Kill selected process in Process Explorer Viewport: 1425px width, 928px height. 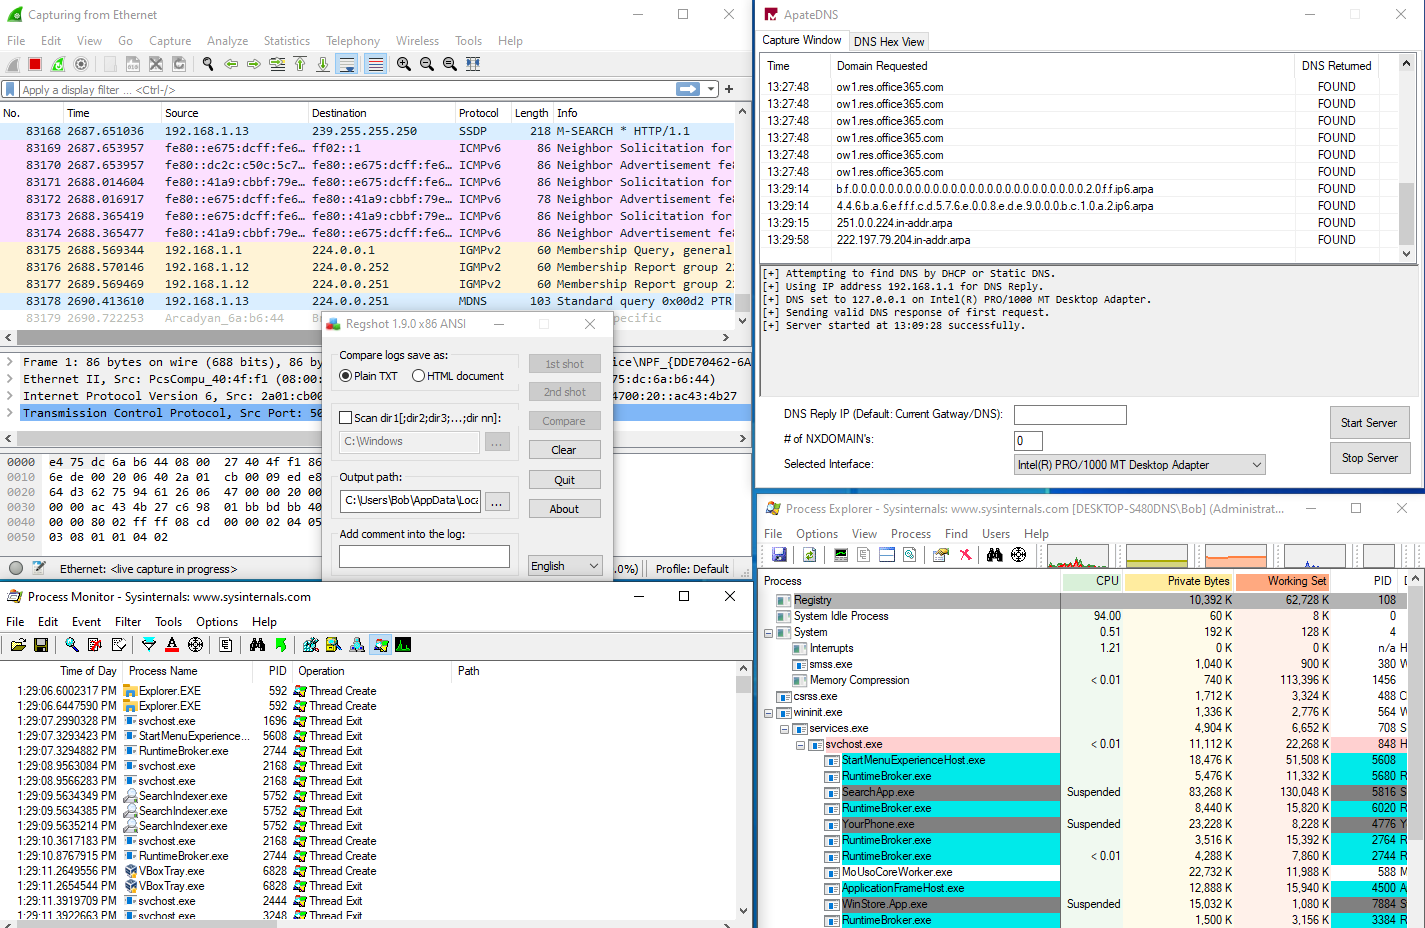pyautogui.click(x=965, y=553)
